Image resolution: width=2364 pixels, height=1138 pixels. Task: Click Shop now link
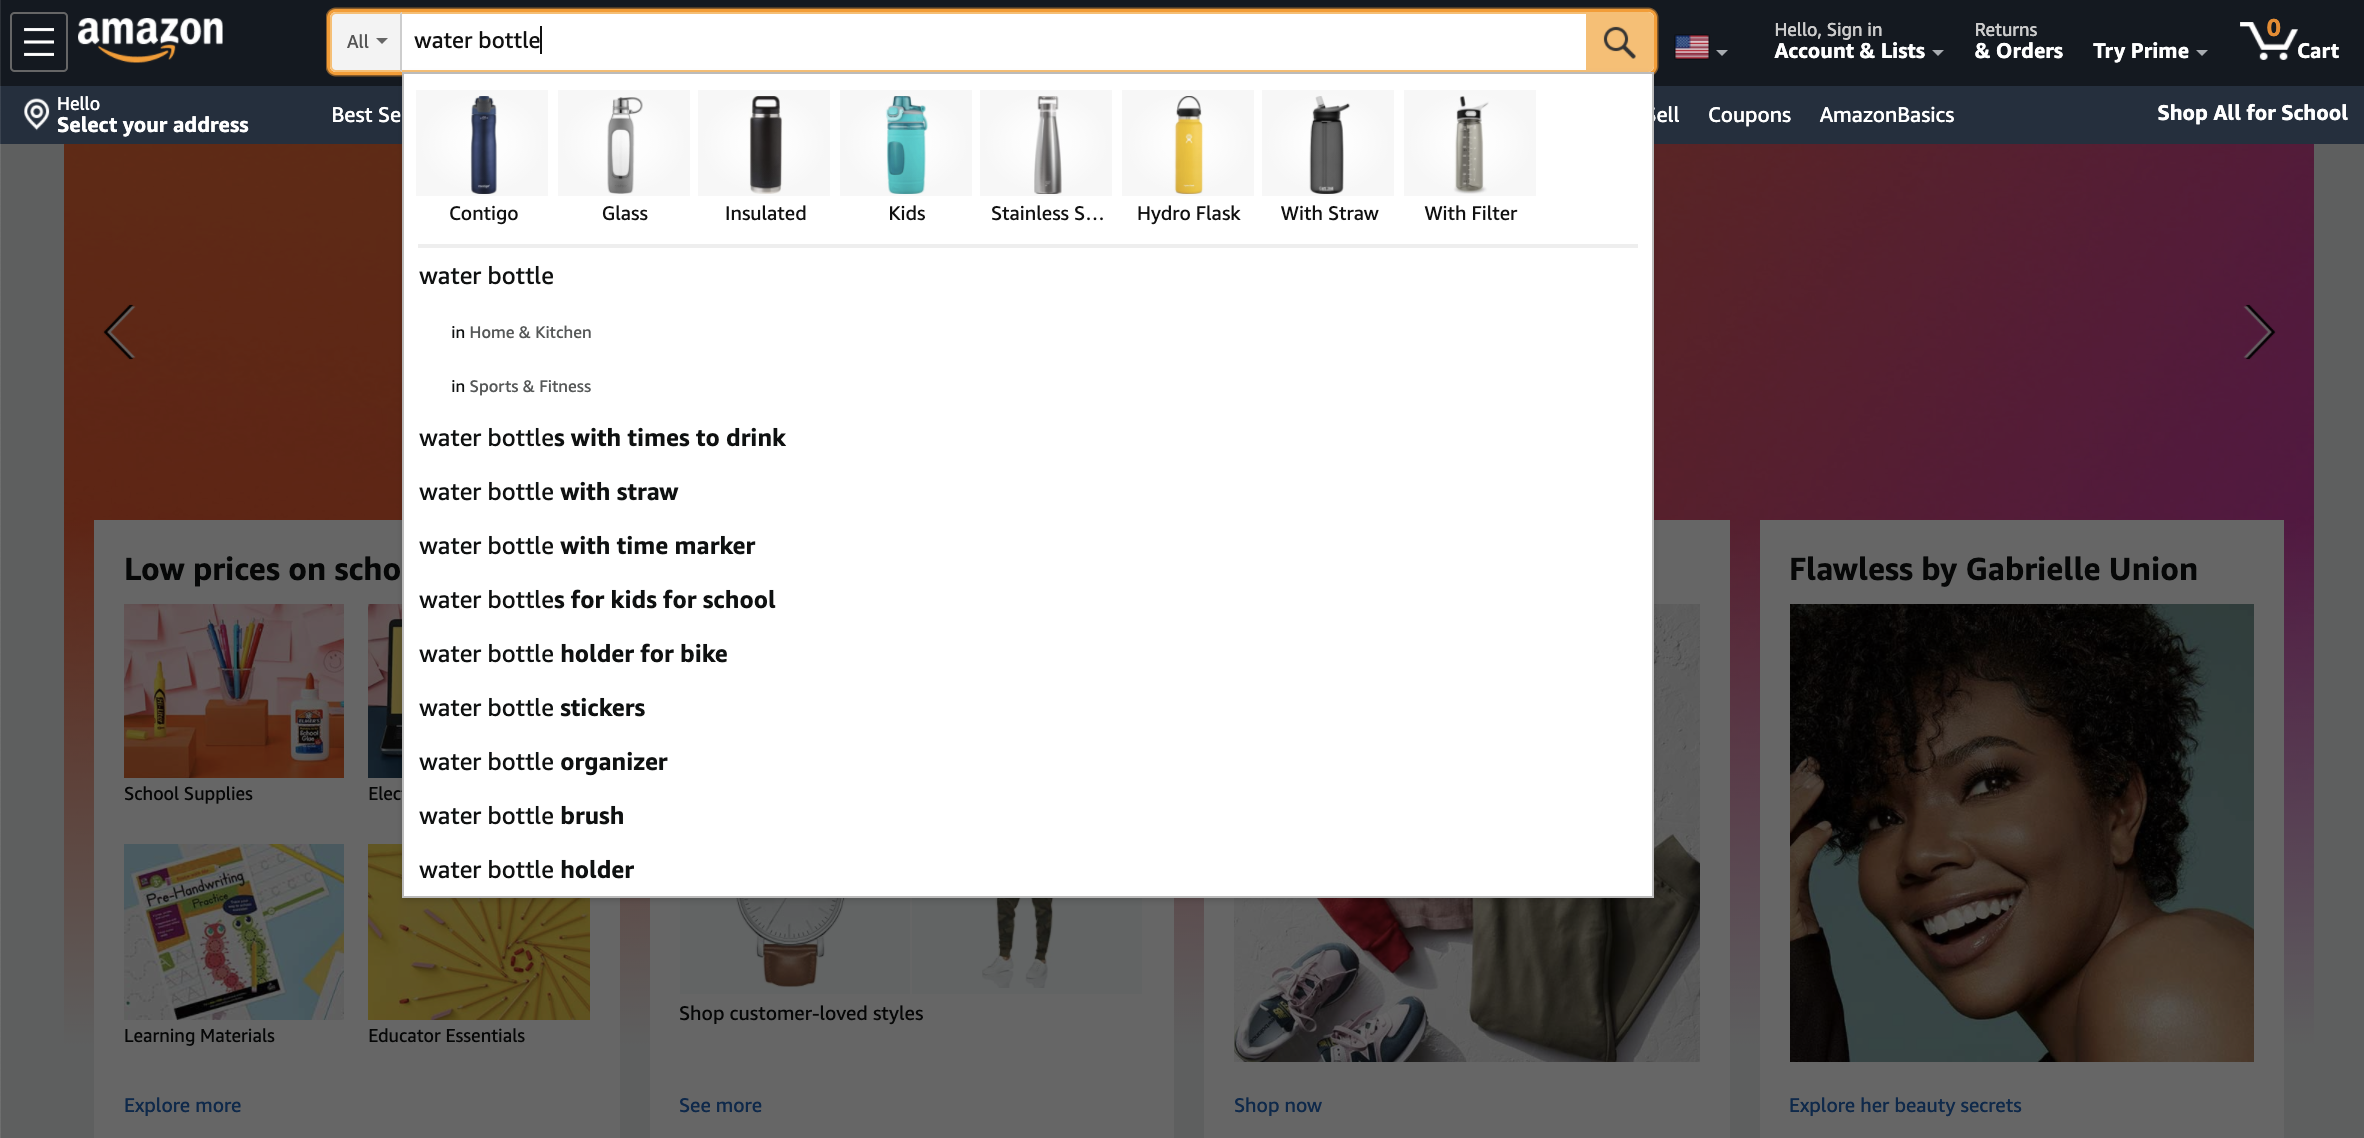[1277, 1105]
